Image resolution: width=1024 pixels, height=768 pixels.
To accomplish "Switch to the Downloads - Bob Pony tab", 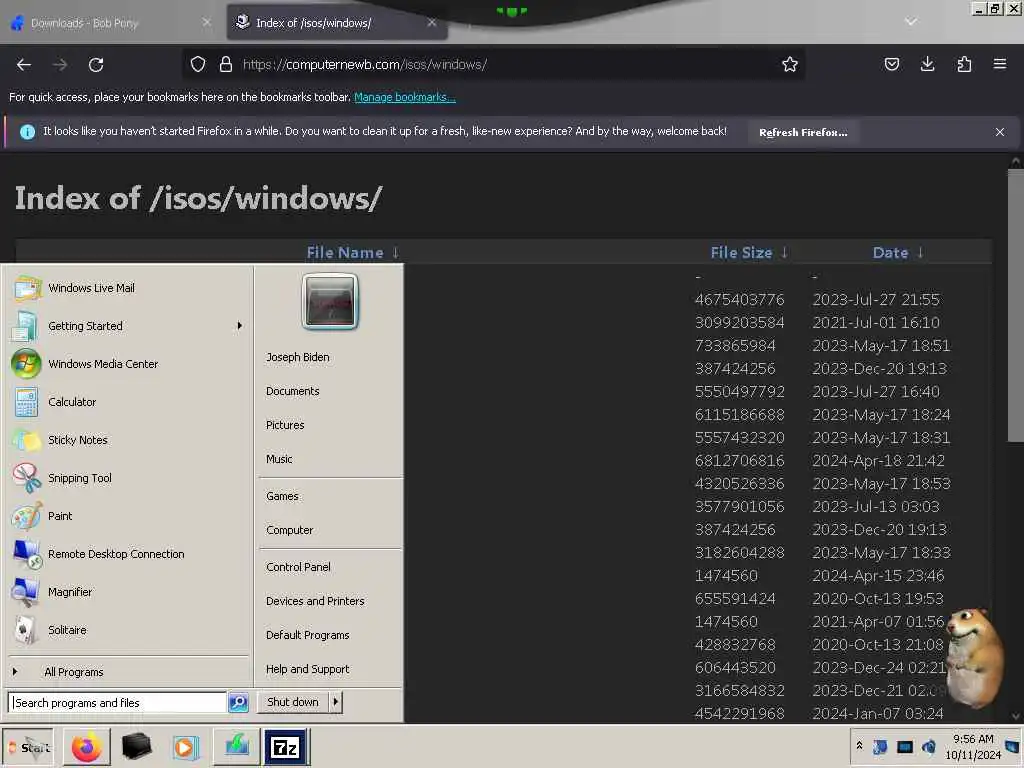I will click(x=108, y=23).
